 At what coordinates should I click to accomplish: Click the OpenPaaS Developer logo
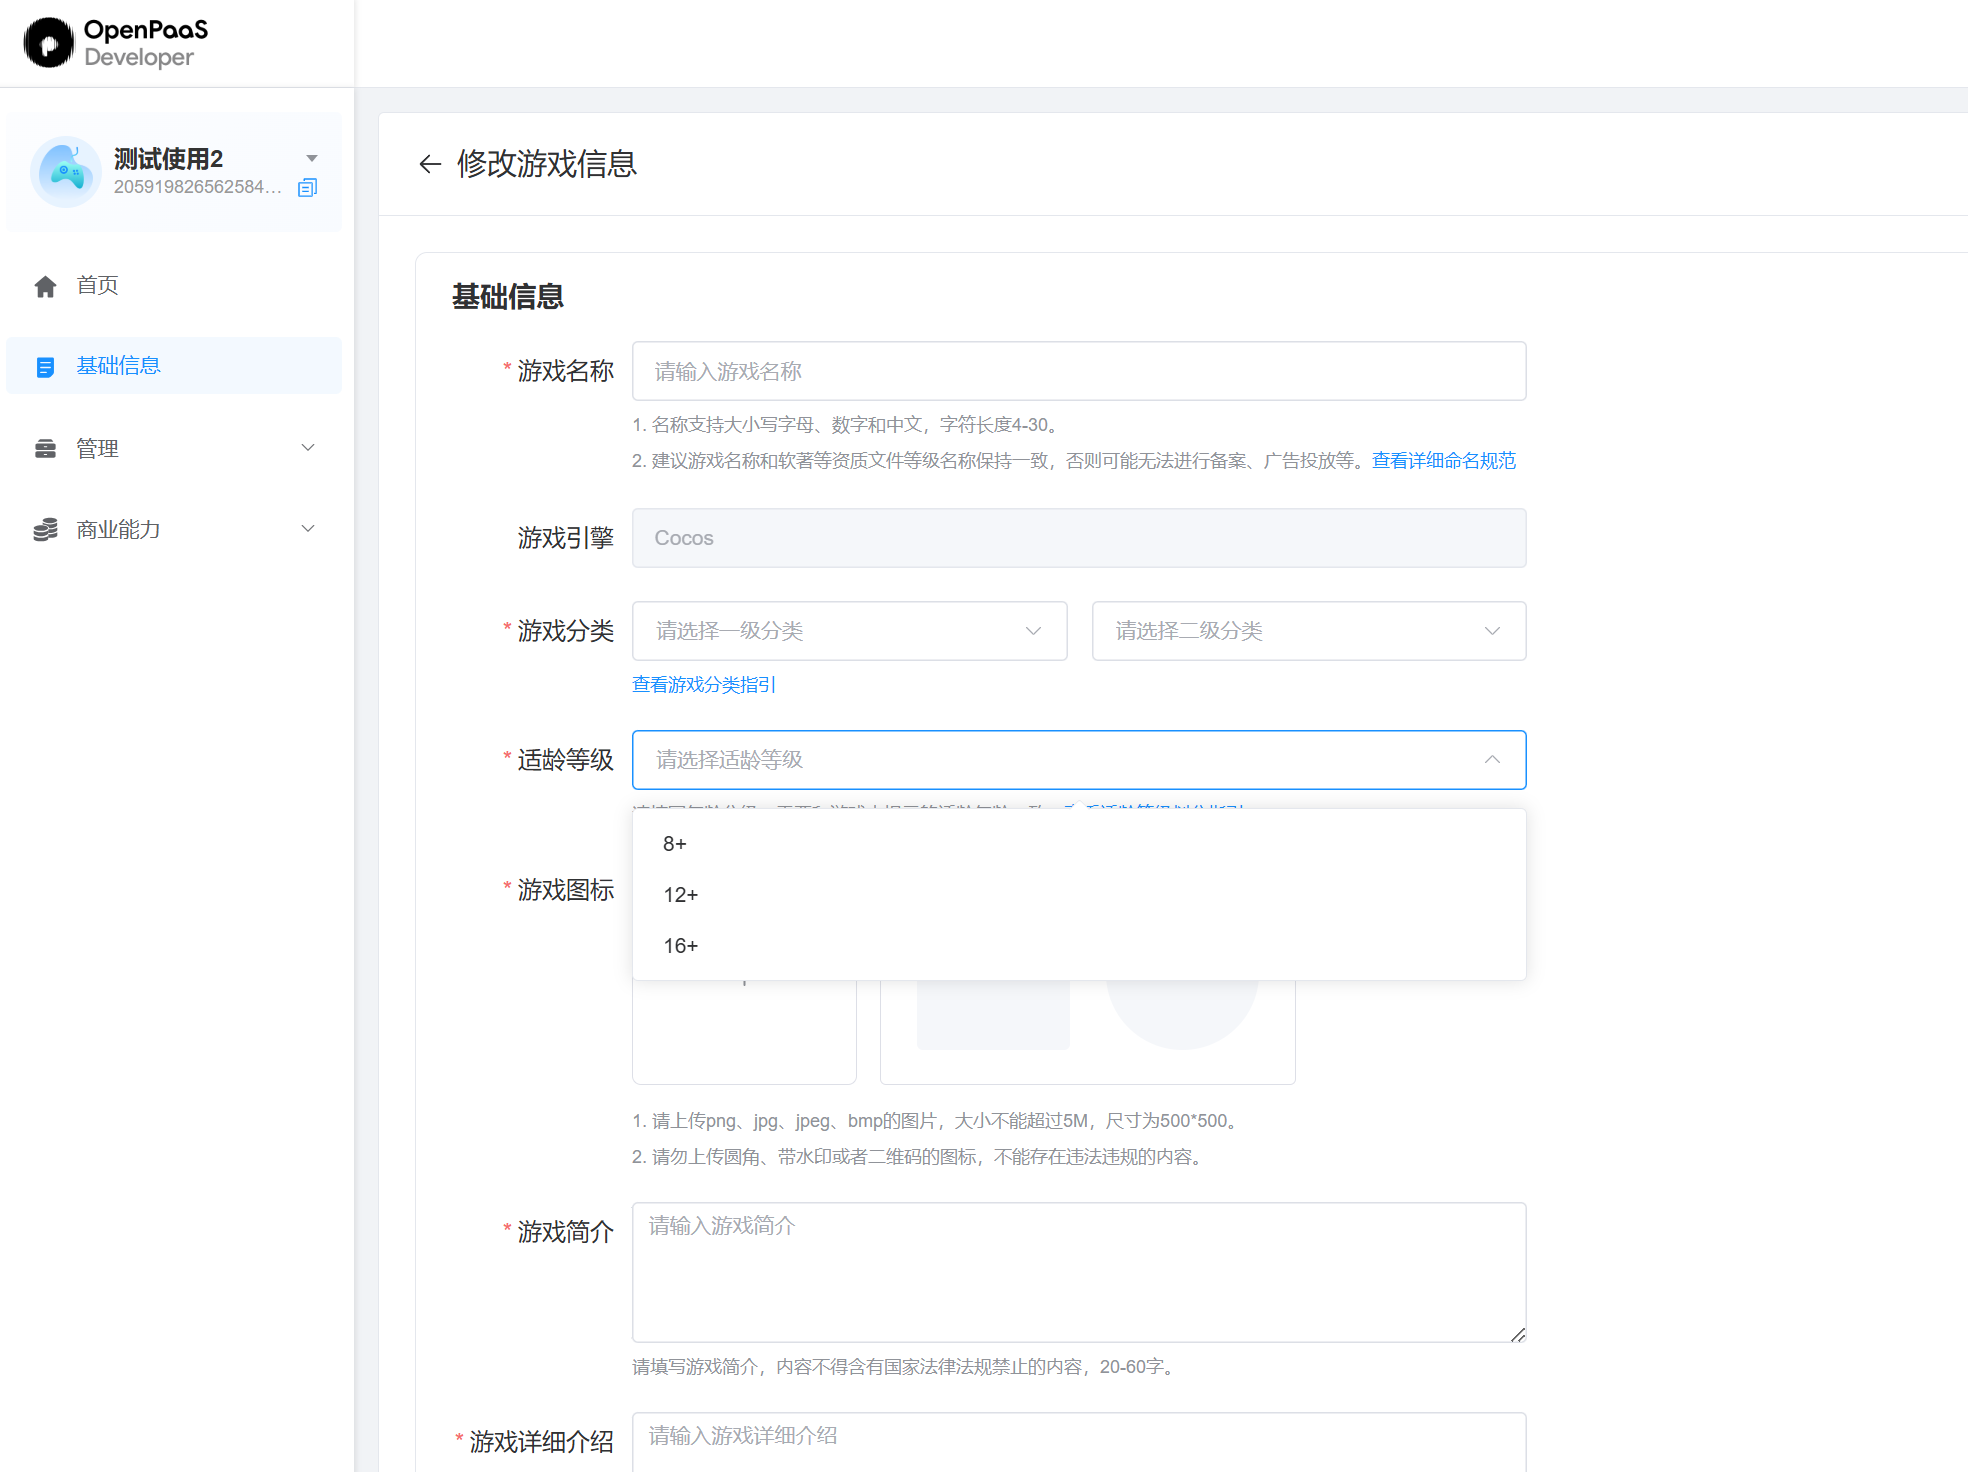pos(116,43)
